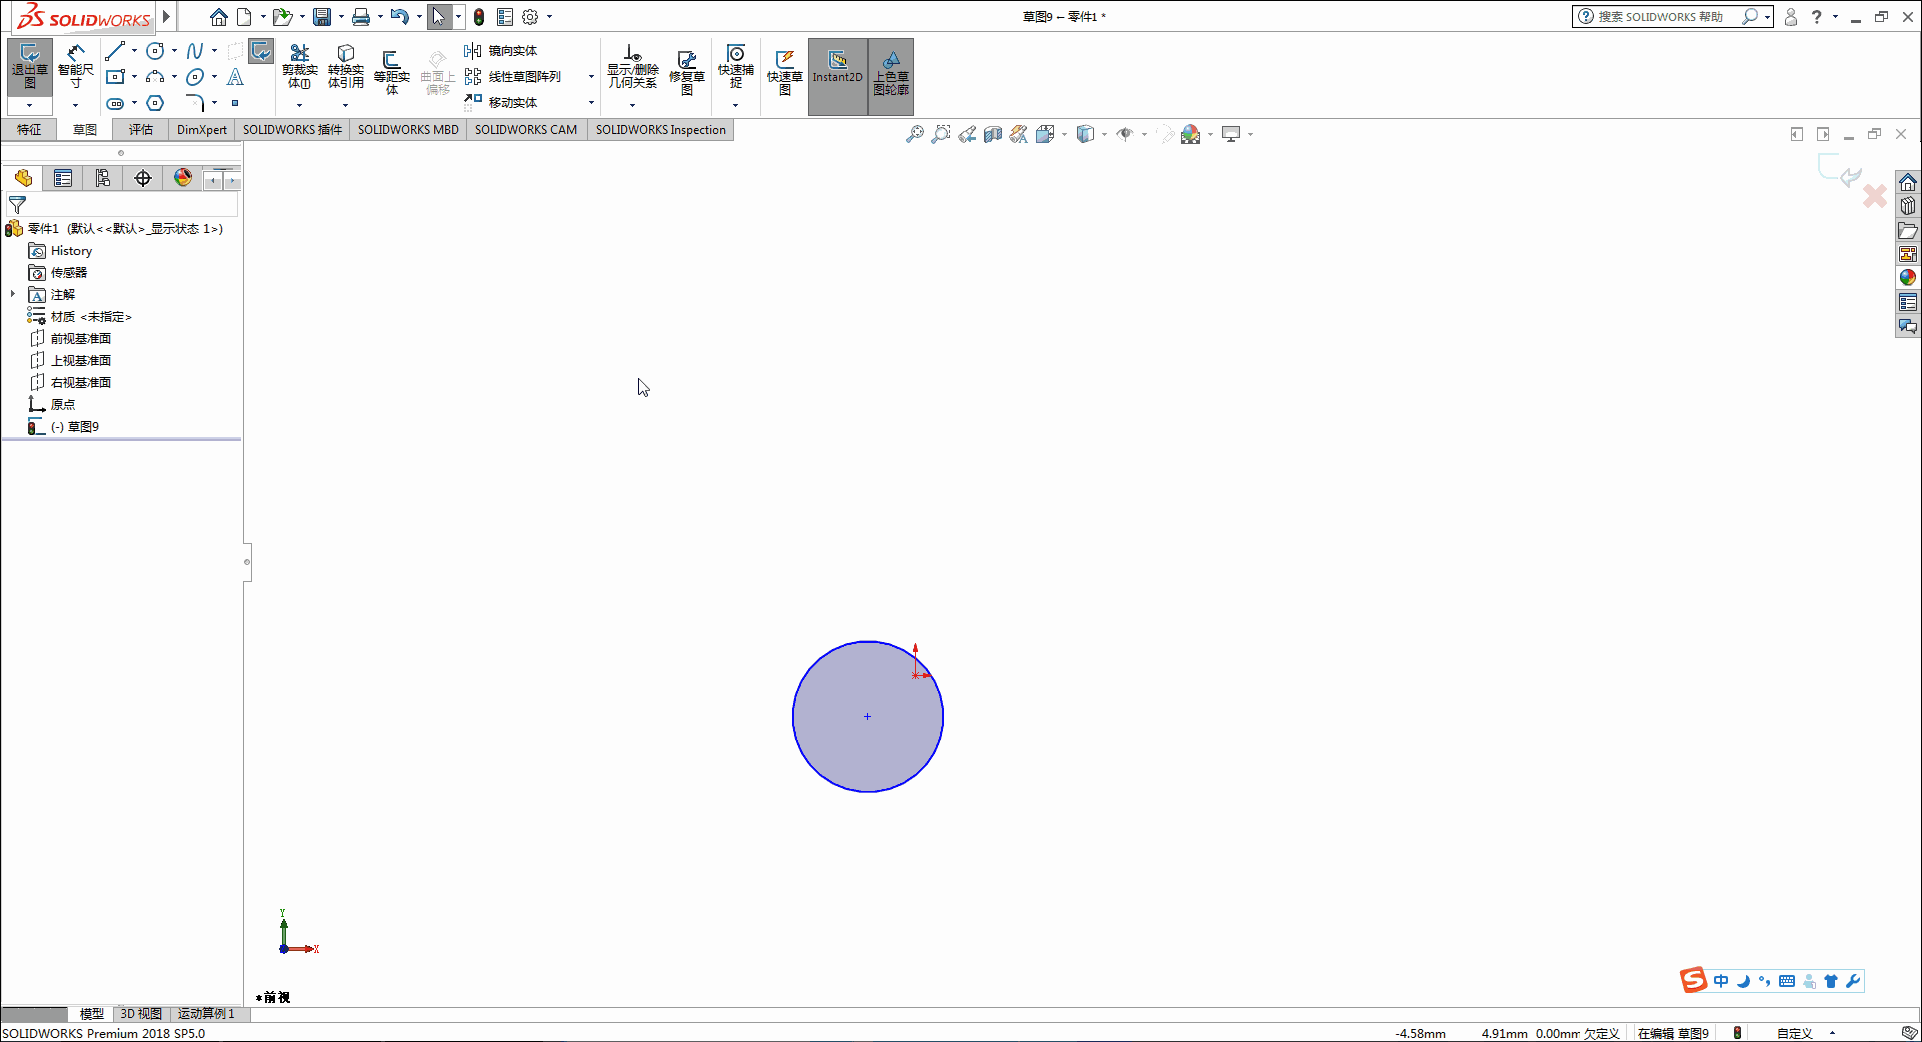The height and width of the screenshot is (1042, 1922).
Task: Select the Ellipse sketch tool
Action: (195, 77)
